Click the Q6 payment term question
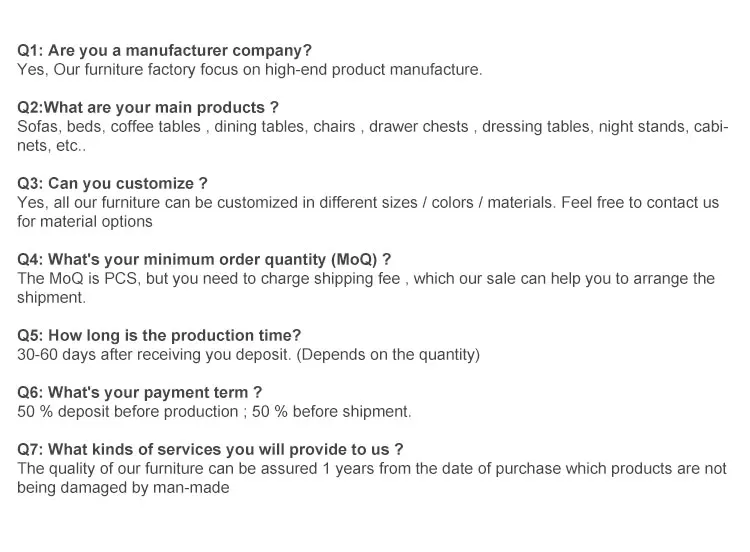 pos(140,392)
